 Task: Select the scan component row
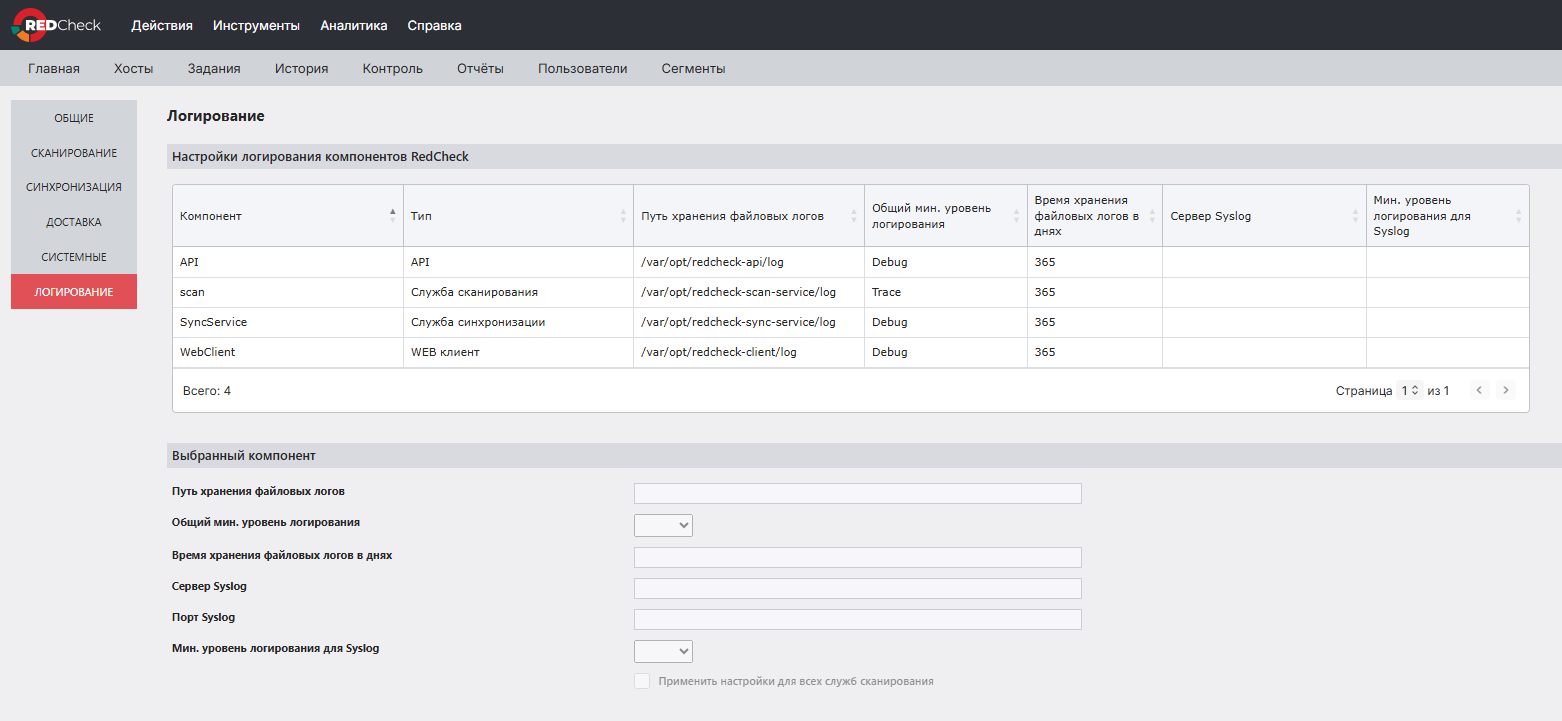(850, 292)
